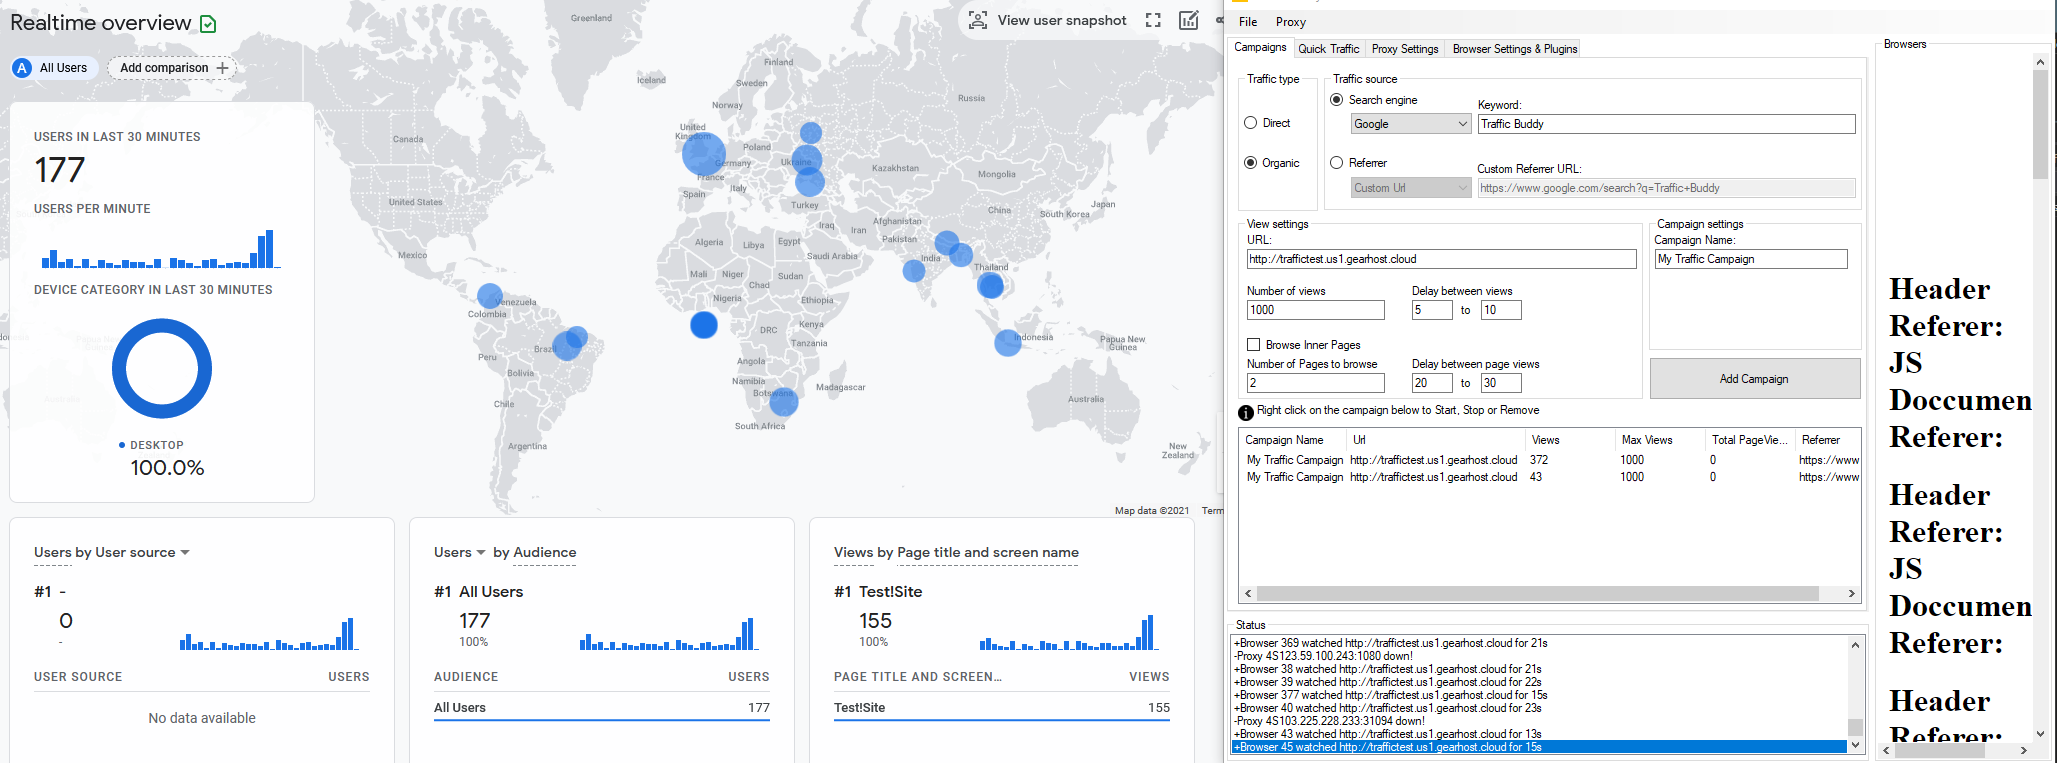
Task: Select highlighted 'Browser 45 watched' status line
Action: tap(1539, 747)
